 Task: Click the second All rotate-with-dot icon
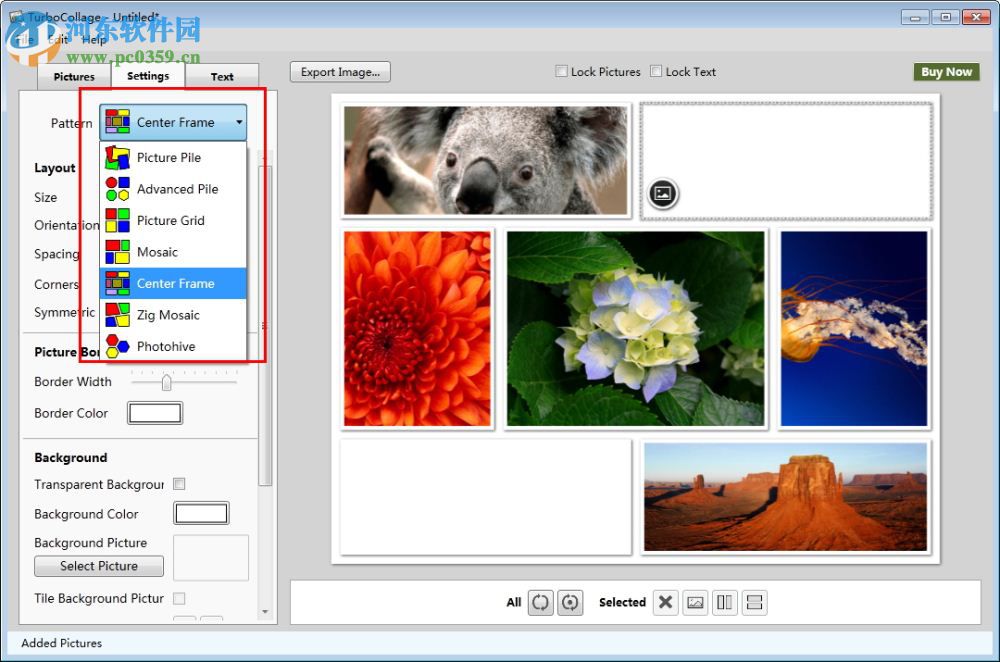569,602
